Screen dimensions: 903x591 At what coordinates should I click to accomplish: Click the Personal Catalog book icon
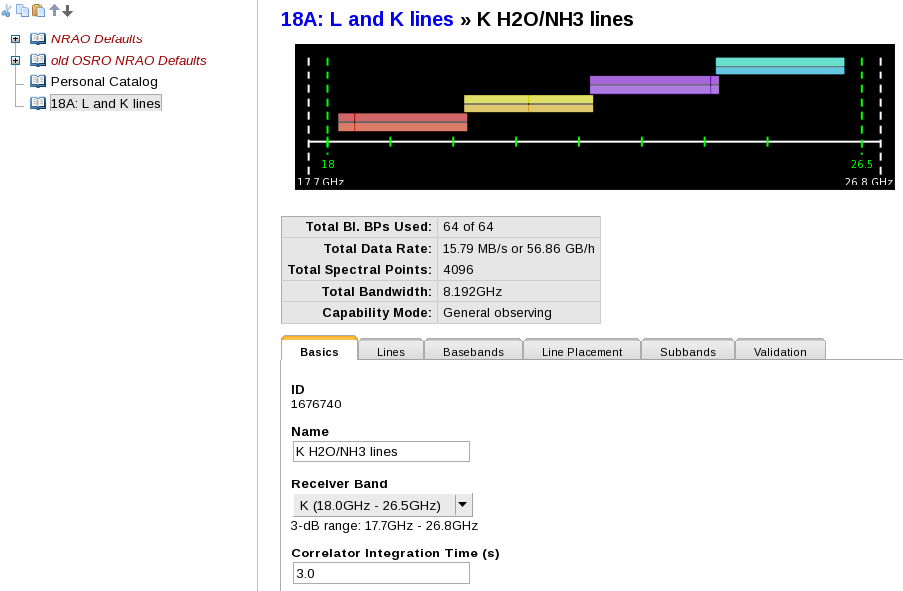tap(38, 81)
